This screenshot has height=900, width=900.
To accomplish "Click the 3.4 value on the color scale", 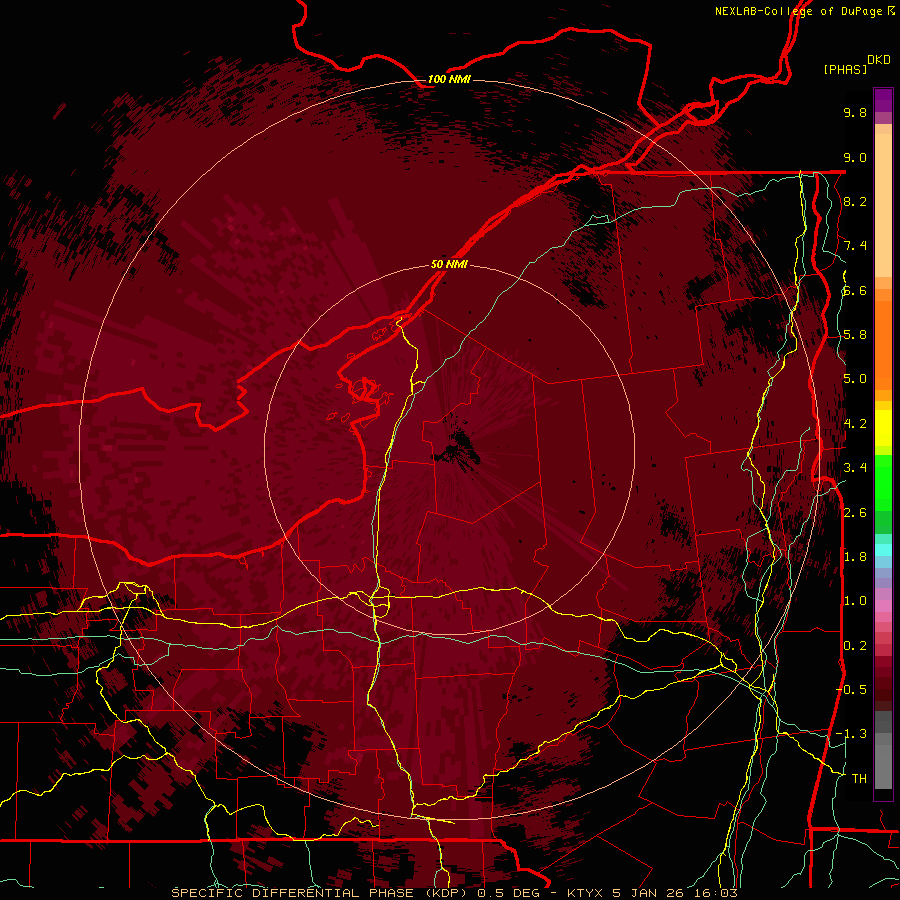I will [x=855, y=468].
